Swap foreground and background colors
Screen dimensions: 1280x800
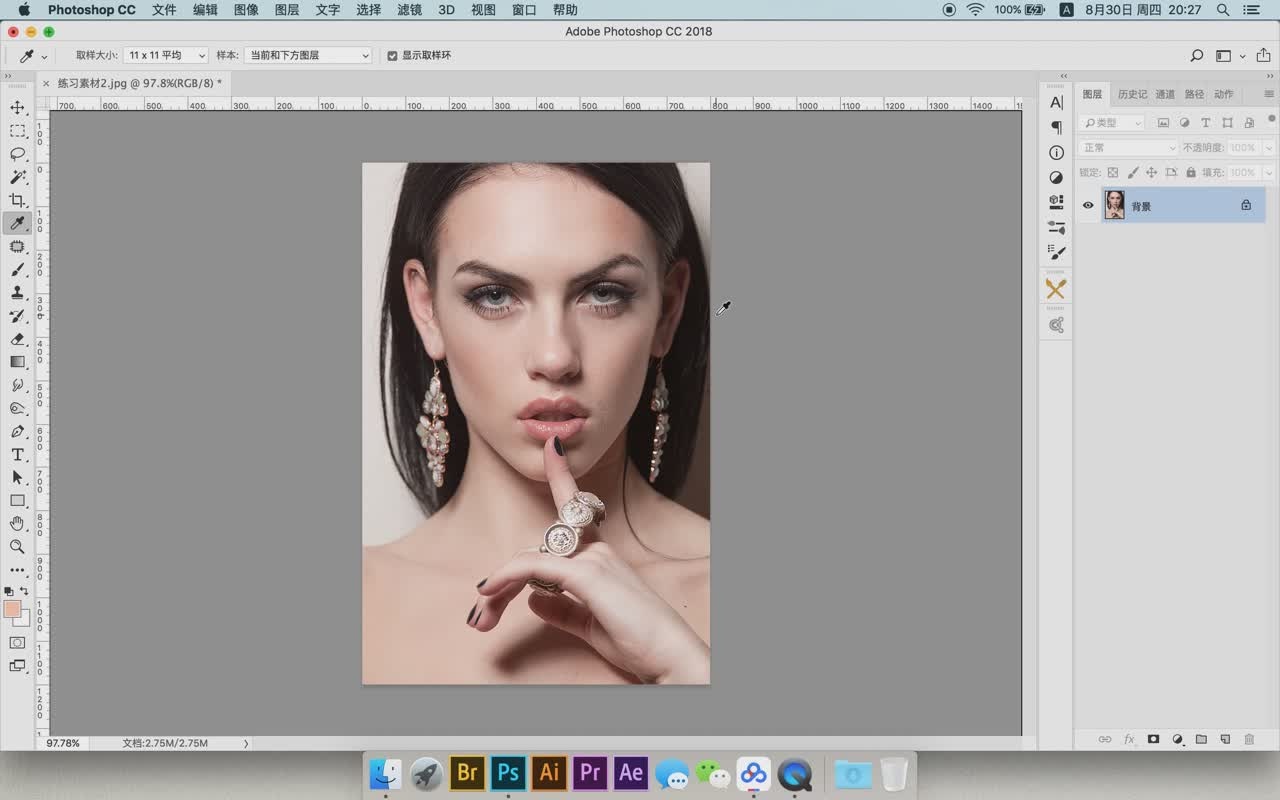[25, 591]
